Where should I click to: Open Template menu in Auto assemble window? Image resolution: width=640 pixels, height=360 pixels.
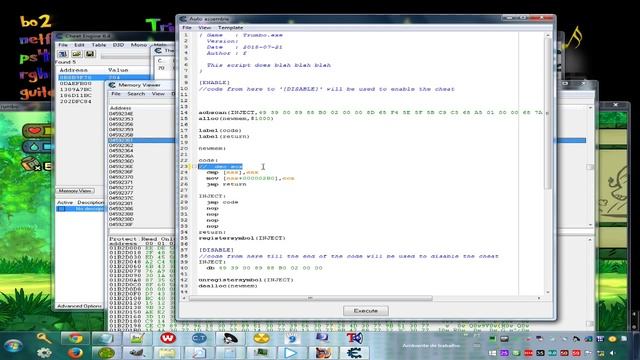pos(231,28)
